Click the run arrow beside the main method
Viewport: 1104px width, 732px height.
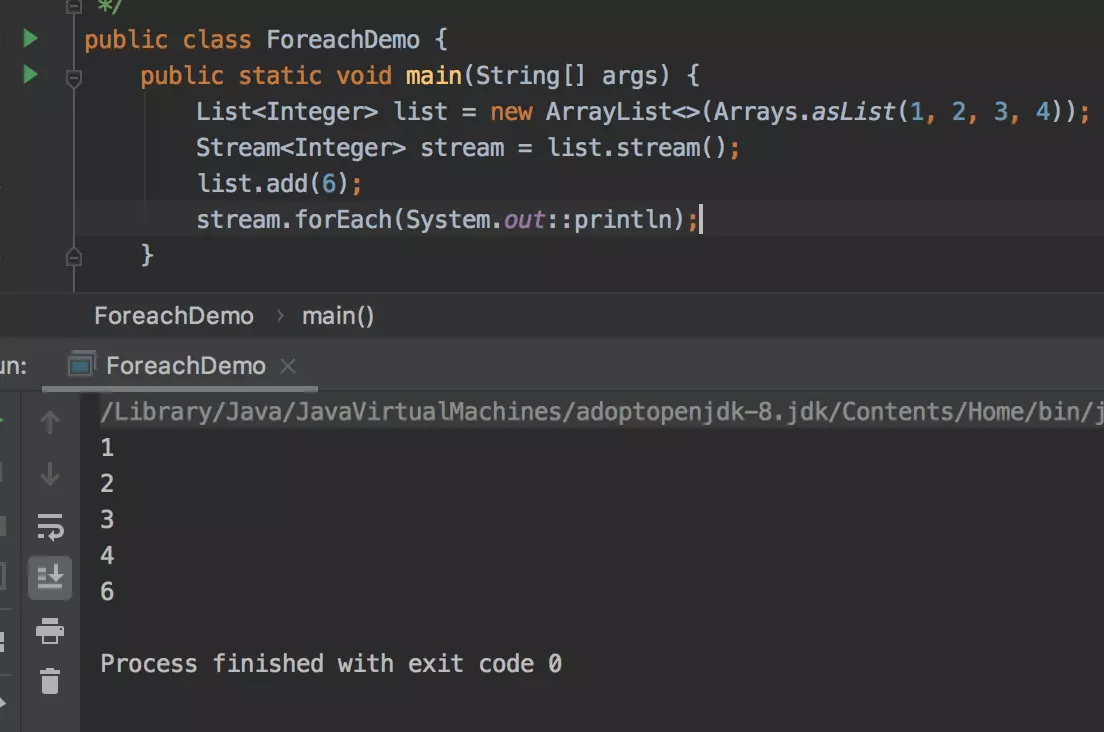tap(30, 75)
